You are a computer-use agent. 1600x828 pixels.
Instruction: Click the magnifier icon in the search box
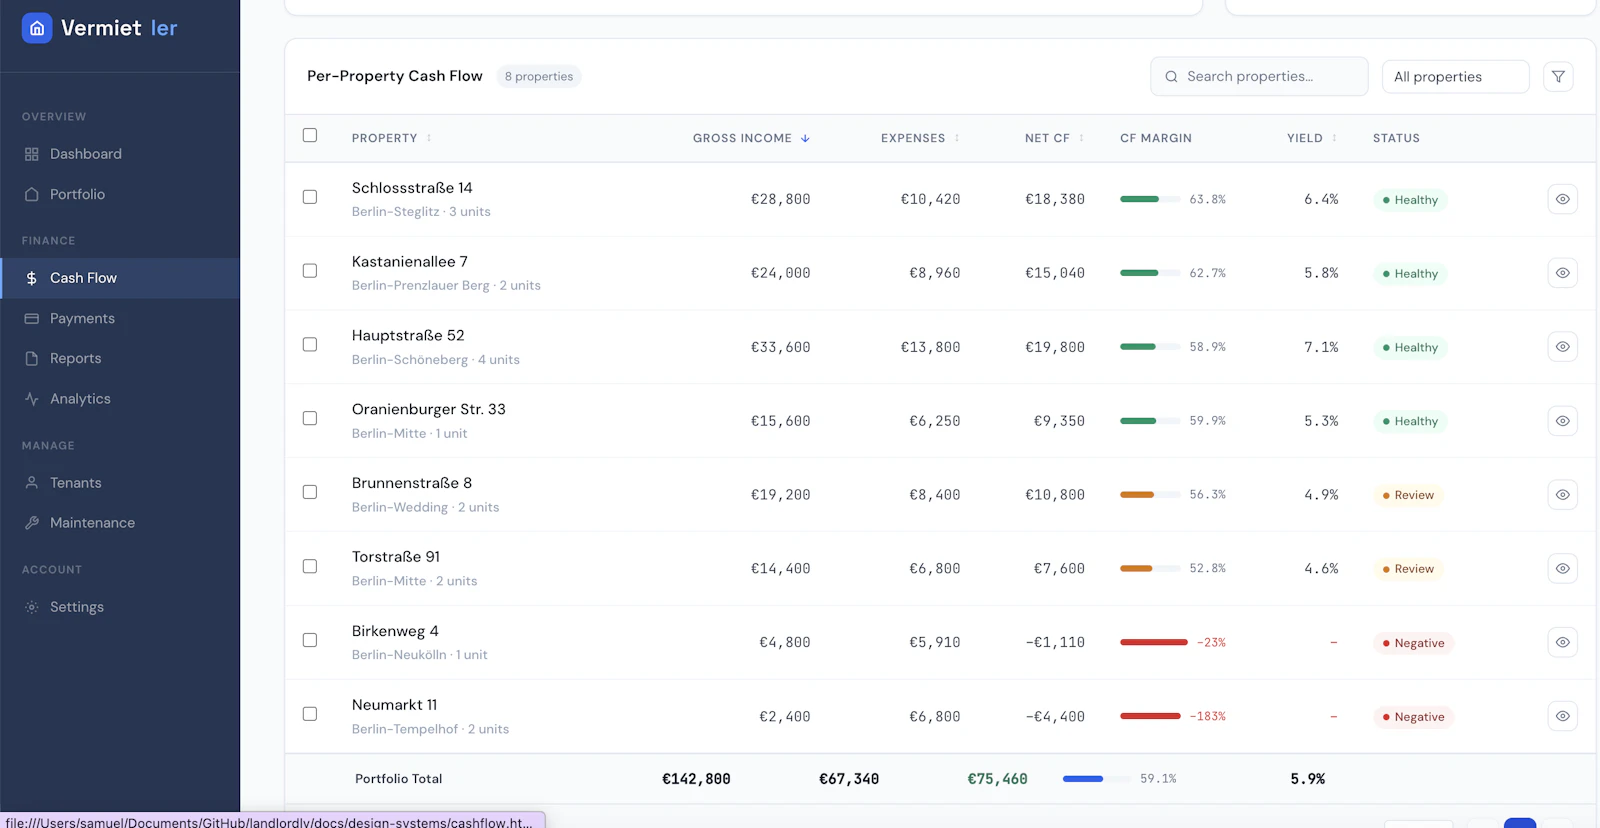coord(1171,77)
